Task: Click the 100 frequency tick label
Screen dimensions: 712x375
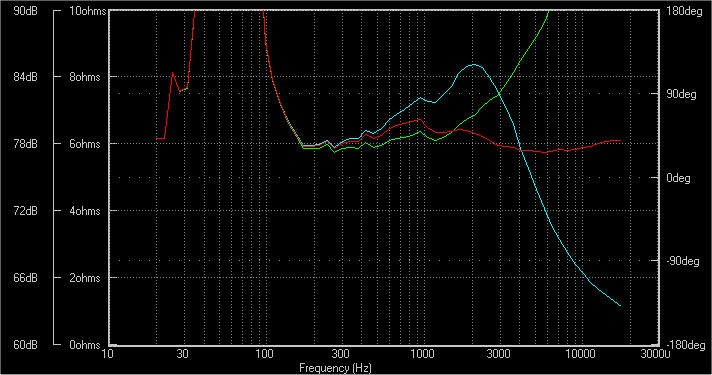Action: click(264, 354)
